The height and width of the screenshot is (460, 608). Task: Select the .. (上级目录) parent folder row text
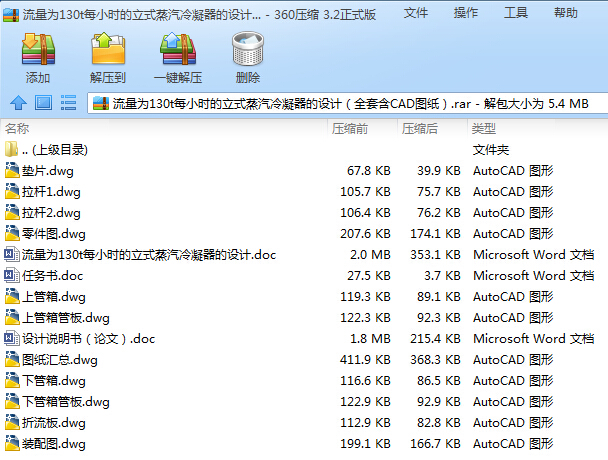pyautogui.click(x=55, y=150)
